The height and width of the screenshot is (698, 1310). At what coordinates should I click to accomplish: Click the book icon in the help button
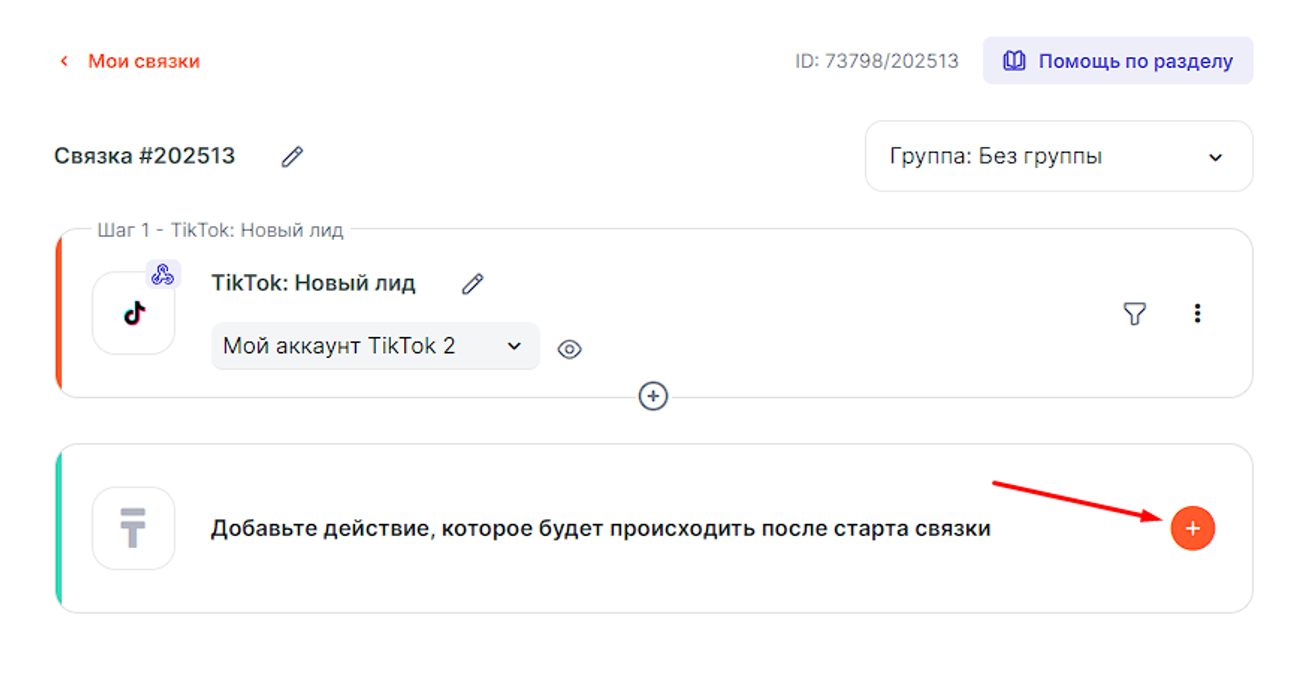click(x=1014, y=61)
